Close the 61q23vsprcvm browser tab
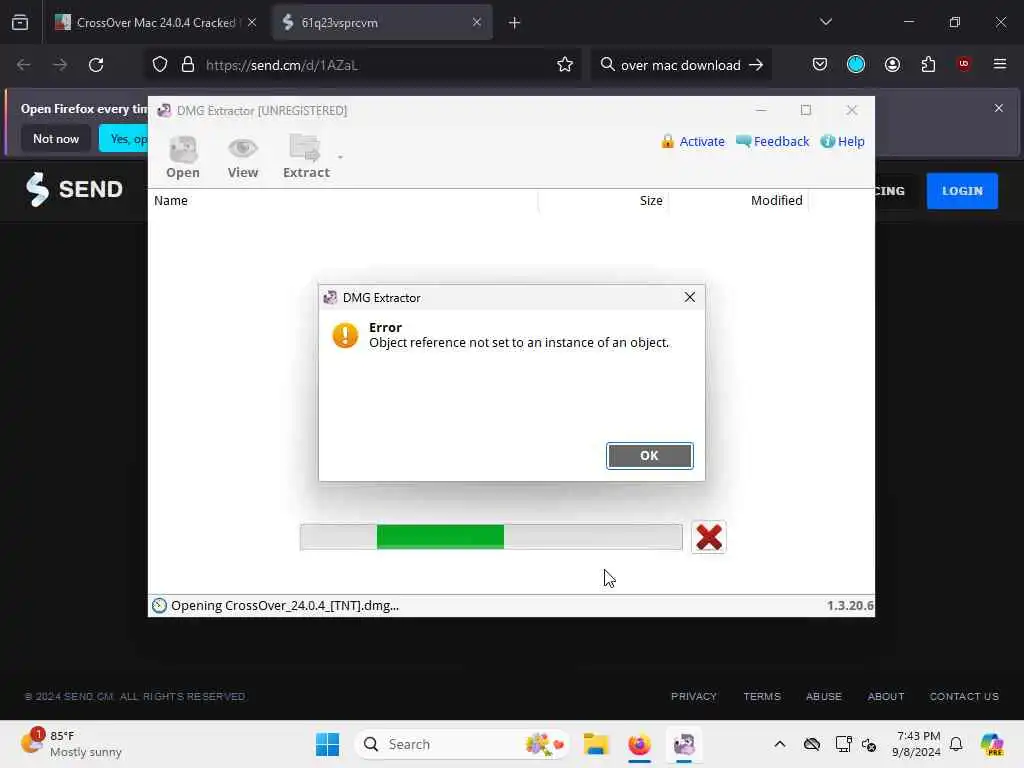Viewport: 1024px width, 768px height. 477,22
